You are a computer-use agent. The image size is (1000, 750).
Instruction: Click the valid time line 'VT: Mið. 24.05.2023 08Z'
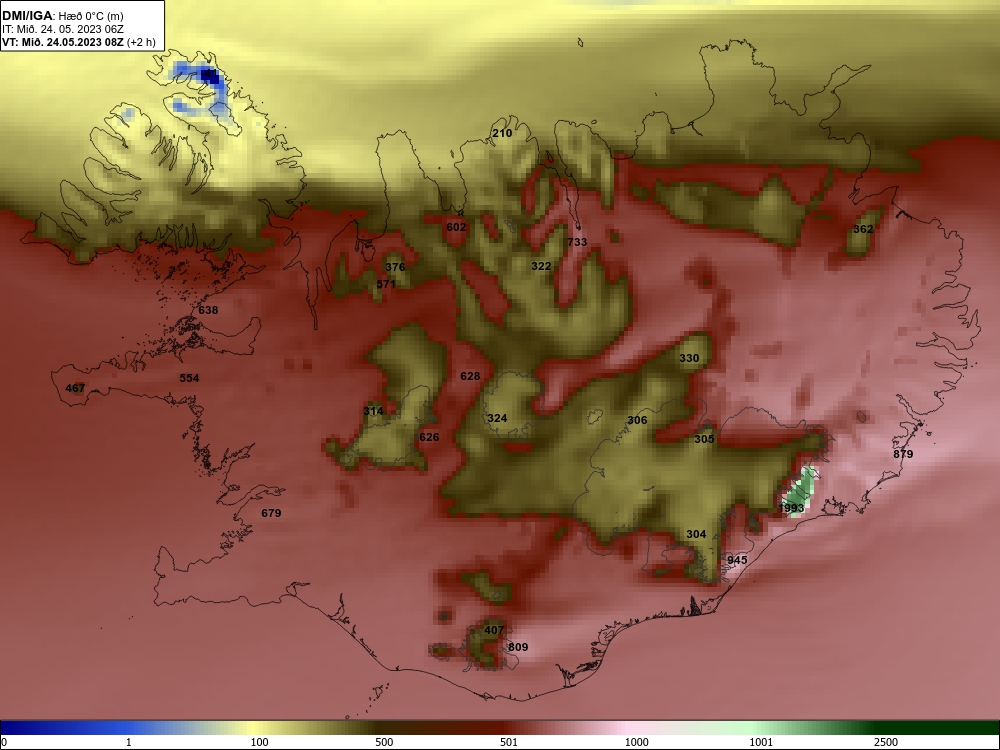(x=63, y=42)
